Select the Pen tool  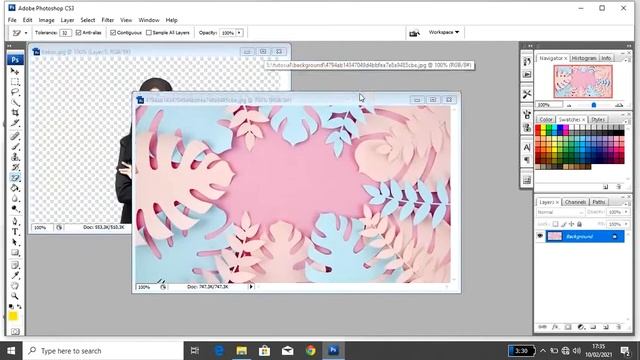15,222
